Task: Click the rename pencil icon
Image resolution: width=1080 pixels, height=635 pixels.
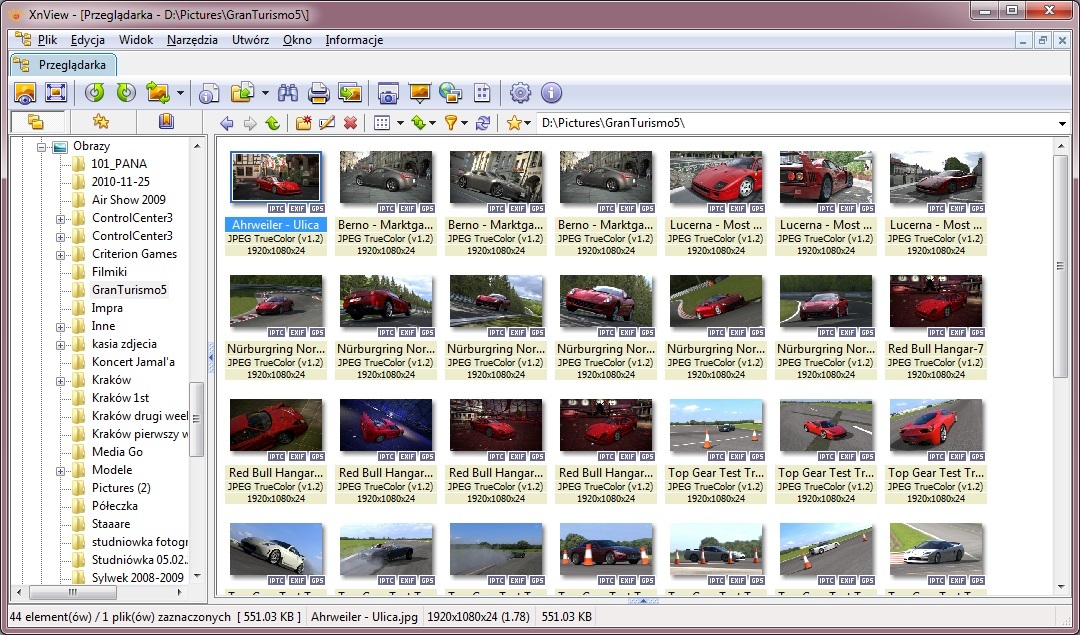Action: click(326, 123)
